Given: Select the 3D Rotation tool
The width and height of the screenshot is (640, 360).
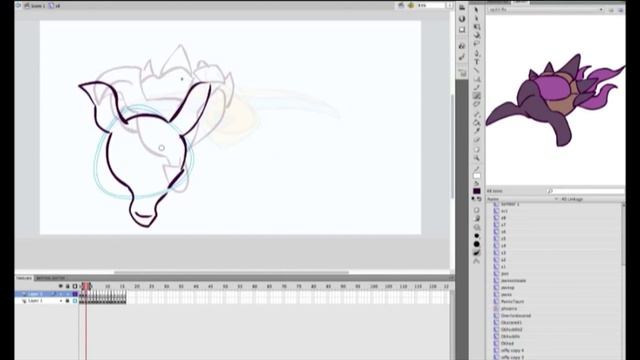Looking at the screenshot, I should [x=477, y=36].
